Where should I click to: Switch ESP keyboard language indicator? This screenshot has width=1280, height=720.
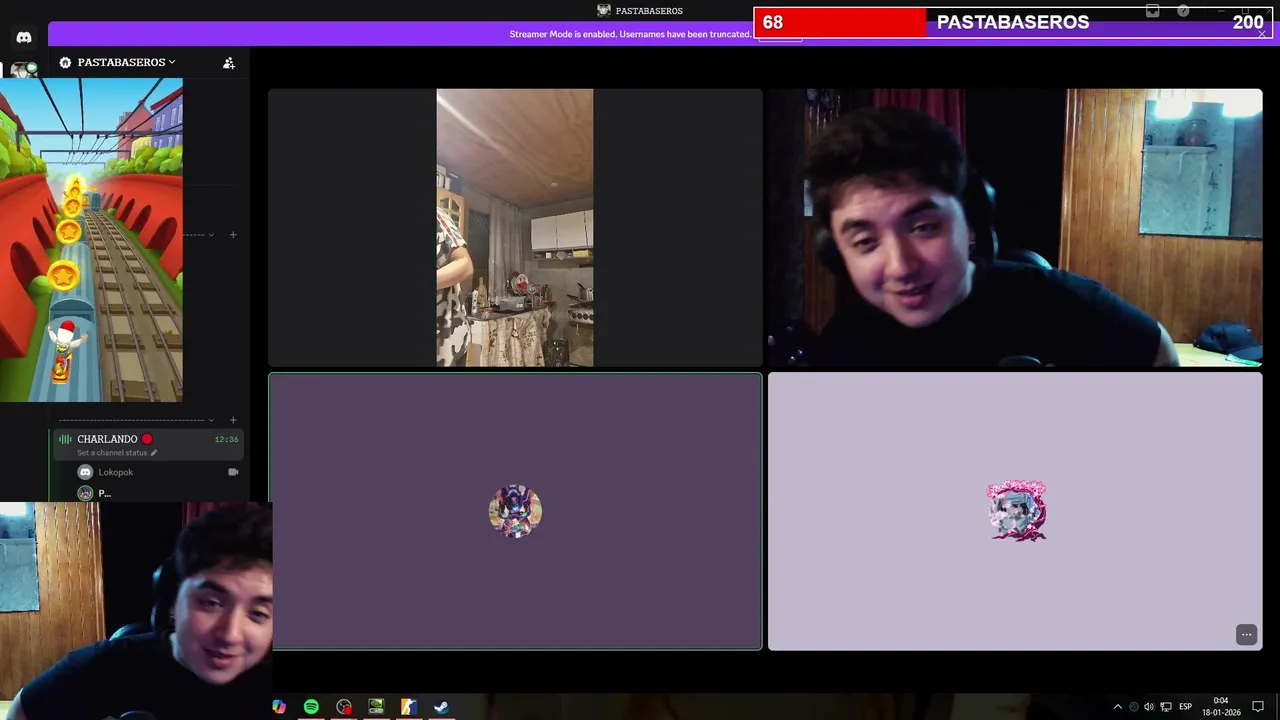(x=1185, y=707)
